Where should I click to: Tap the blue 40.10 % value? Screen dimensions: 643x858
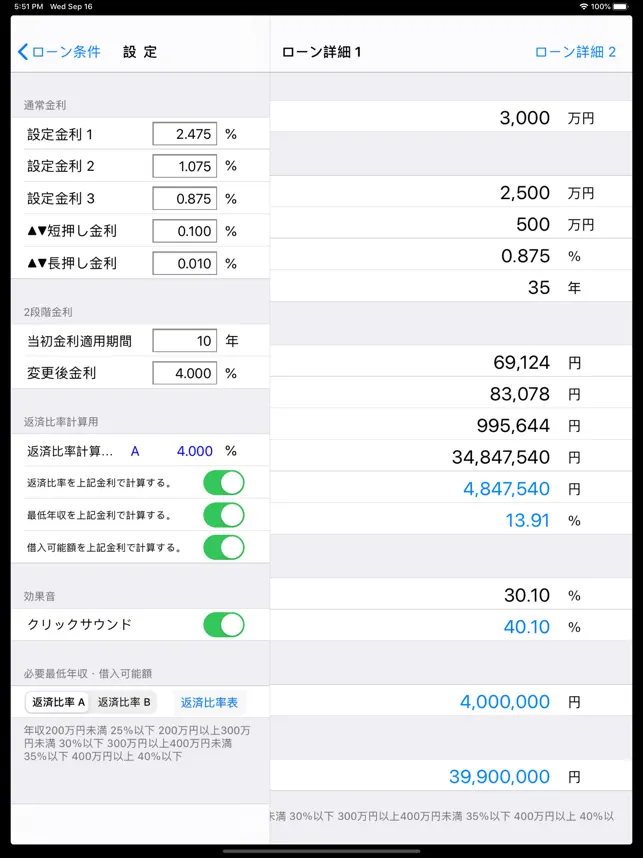526,627
